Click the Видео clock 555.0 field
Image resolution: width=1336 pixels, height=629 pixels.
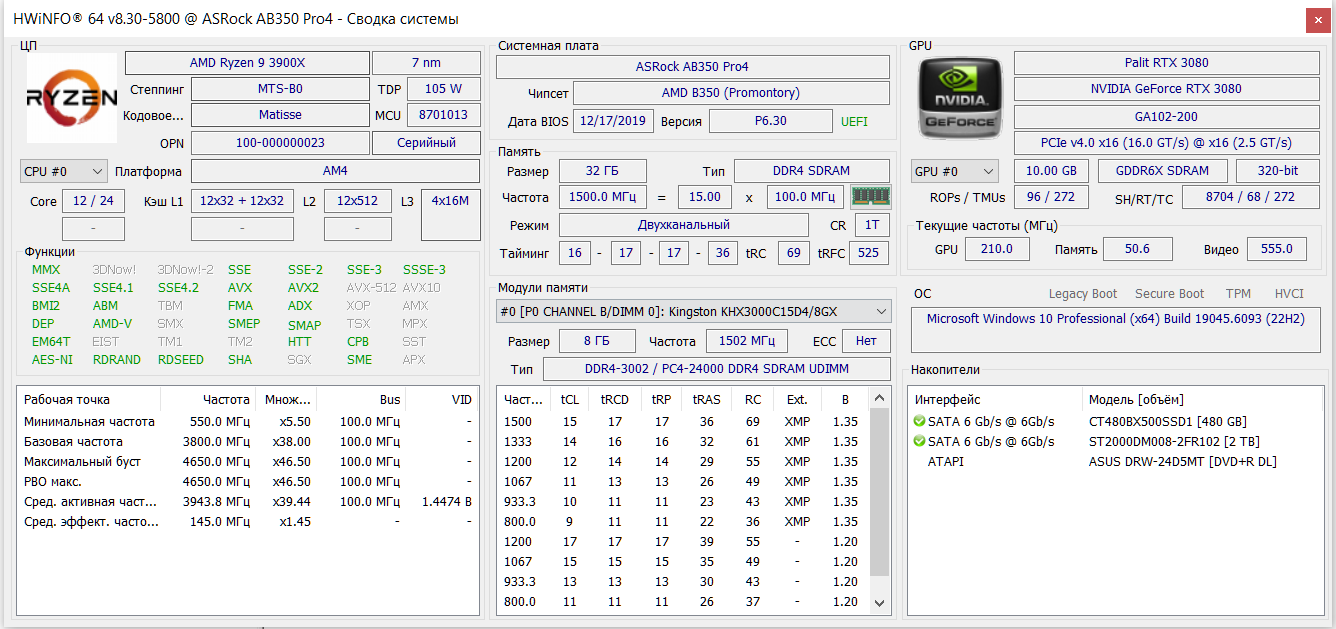coord(1277,249)
